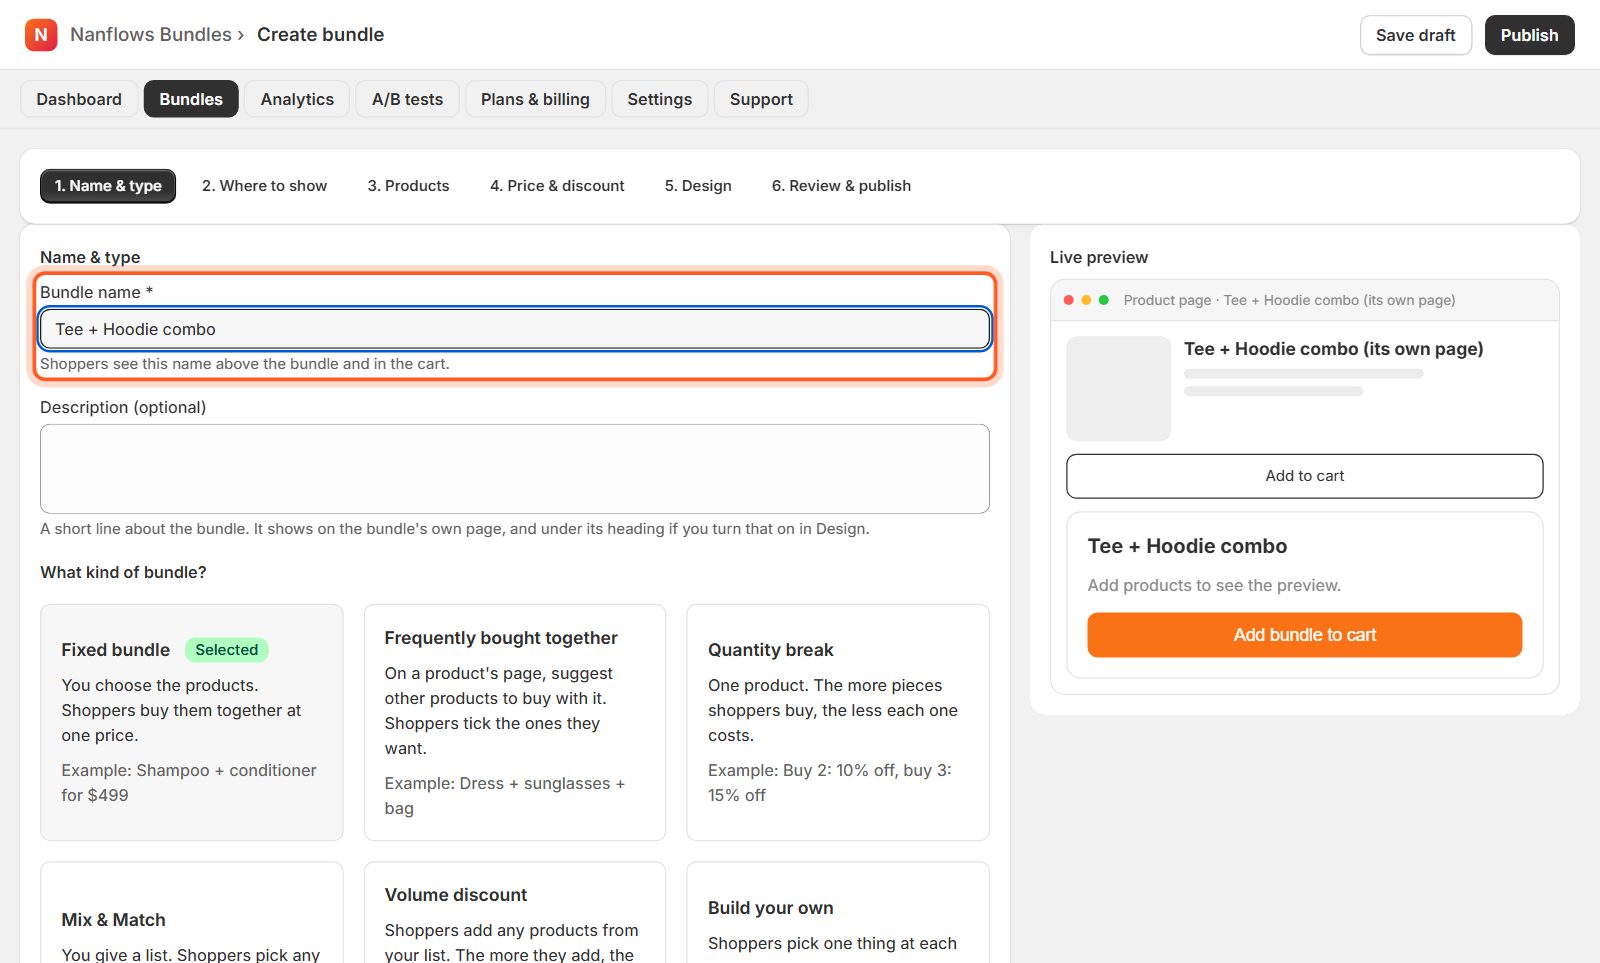1600x963 pixels.
Task: Click the Nanflows Bundles breadcrumb link
Action: click(151, 35)
